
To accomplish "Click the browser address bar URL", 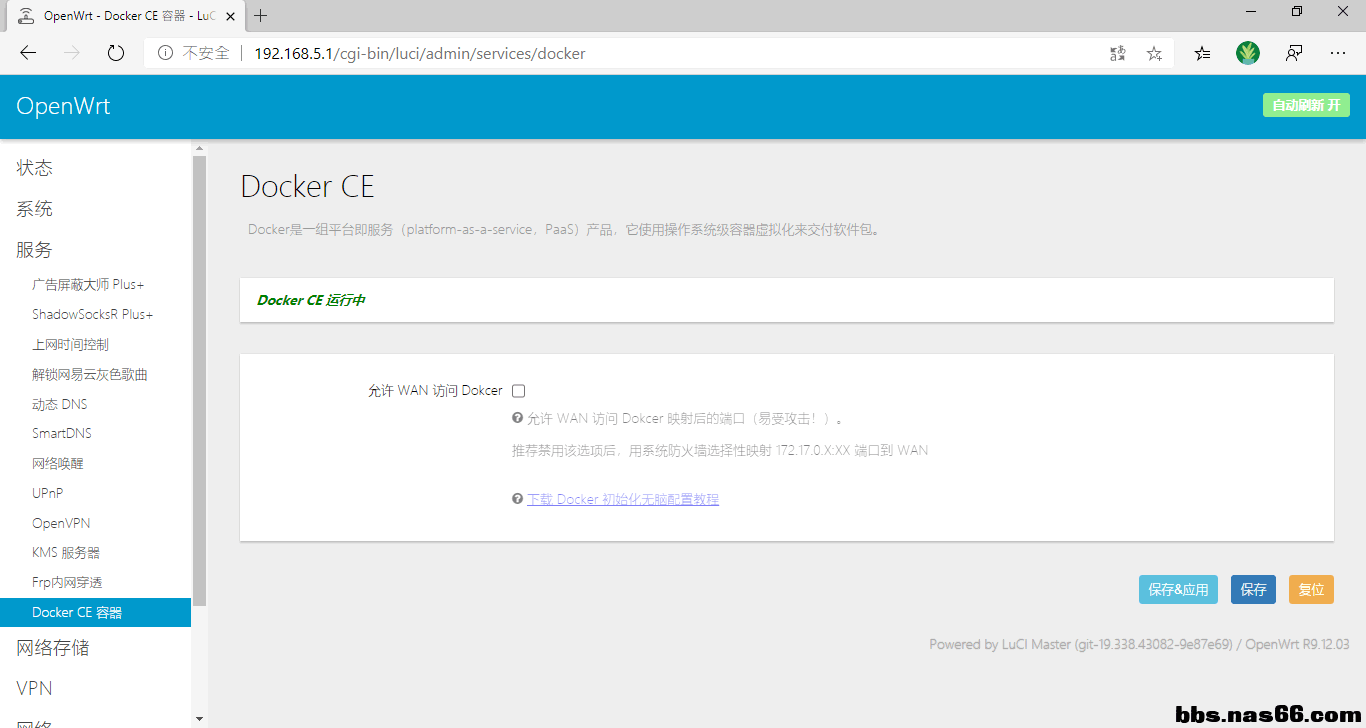I will point(420,53).
